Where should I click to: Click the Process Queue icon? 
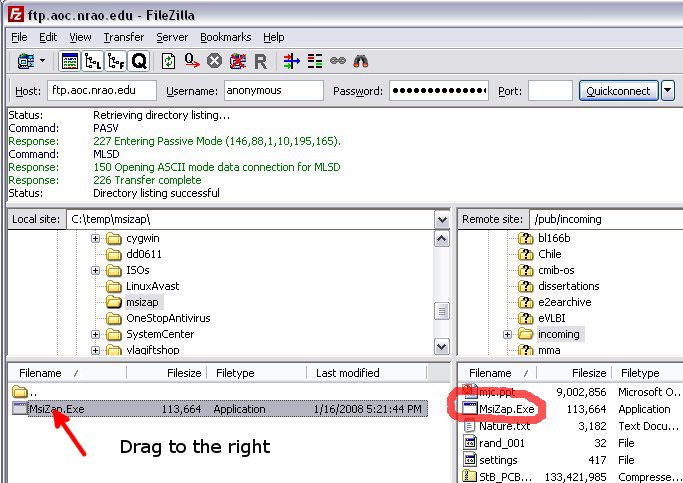(191, 61)
